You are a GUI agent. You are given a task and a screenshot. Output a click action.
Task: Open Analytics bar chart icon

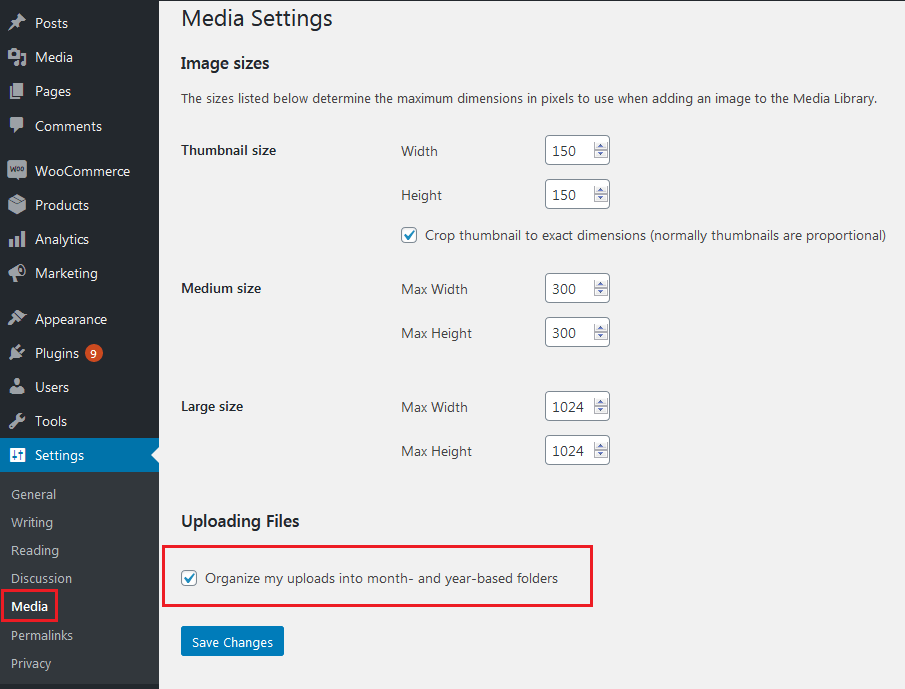(x=17, y=239)
